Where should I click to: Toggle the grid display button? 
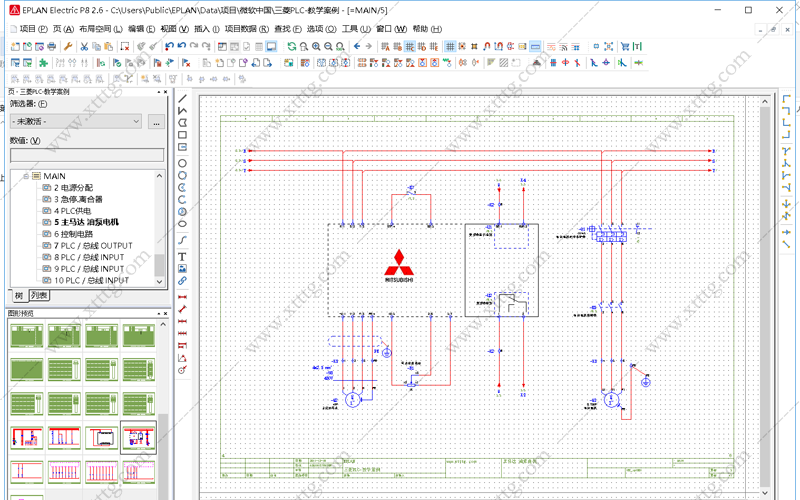[x=450, y=46]
